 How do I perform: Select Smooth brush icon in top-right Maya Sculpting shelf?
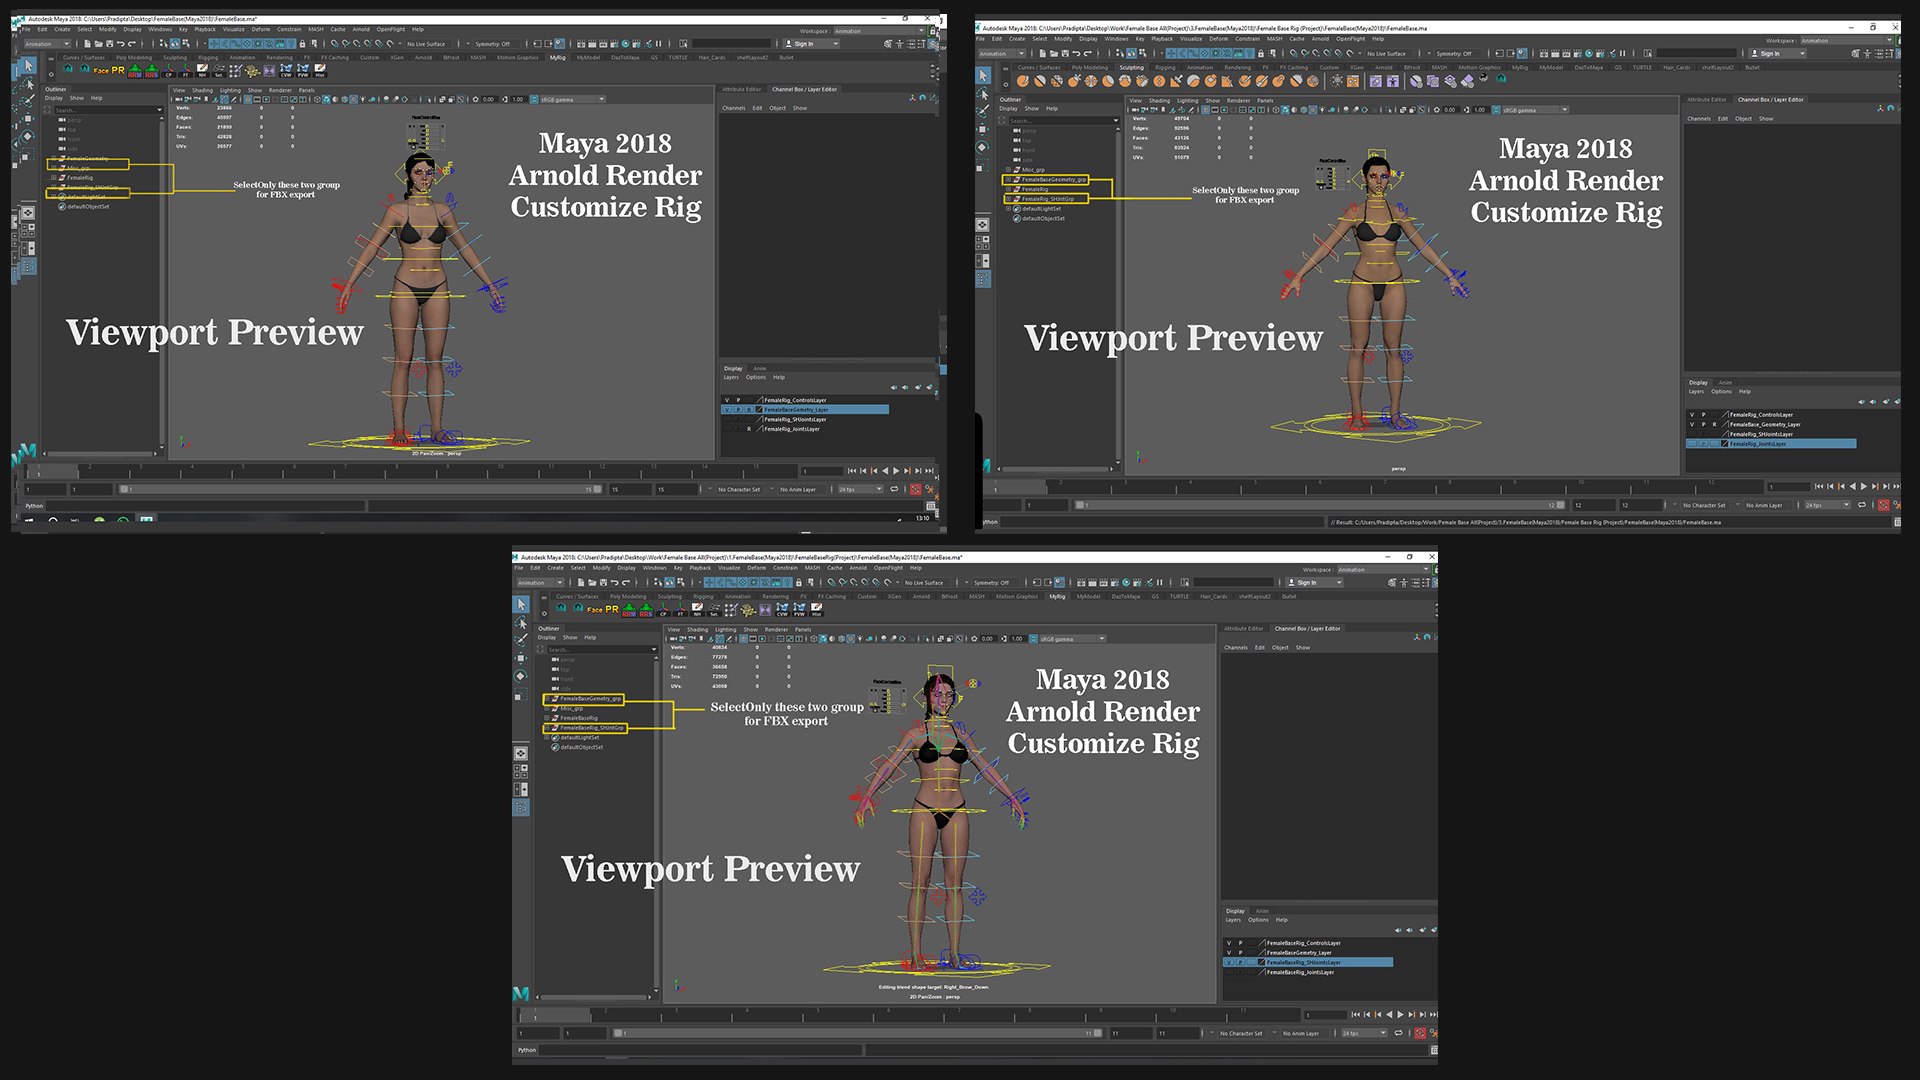tap(1040, 81)
